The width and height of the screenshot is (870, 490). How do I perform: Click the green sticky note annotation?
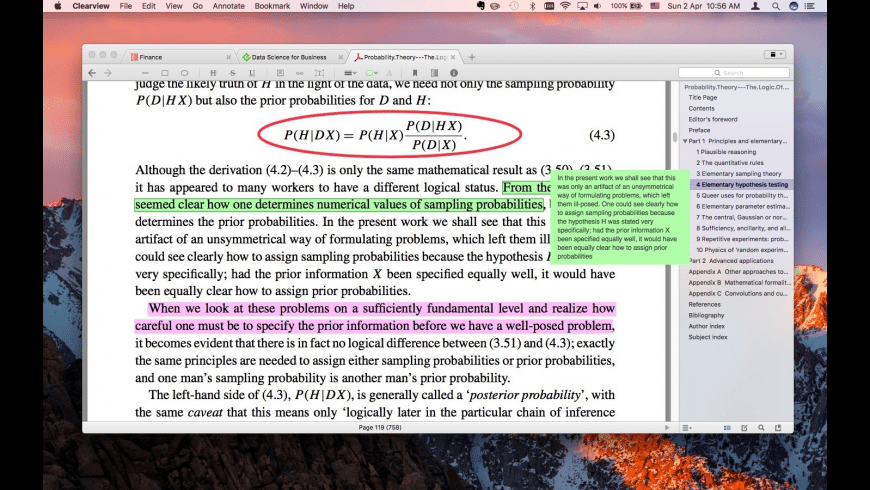click(x=620, y=217)
